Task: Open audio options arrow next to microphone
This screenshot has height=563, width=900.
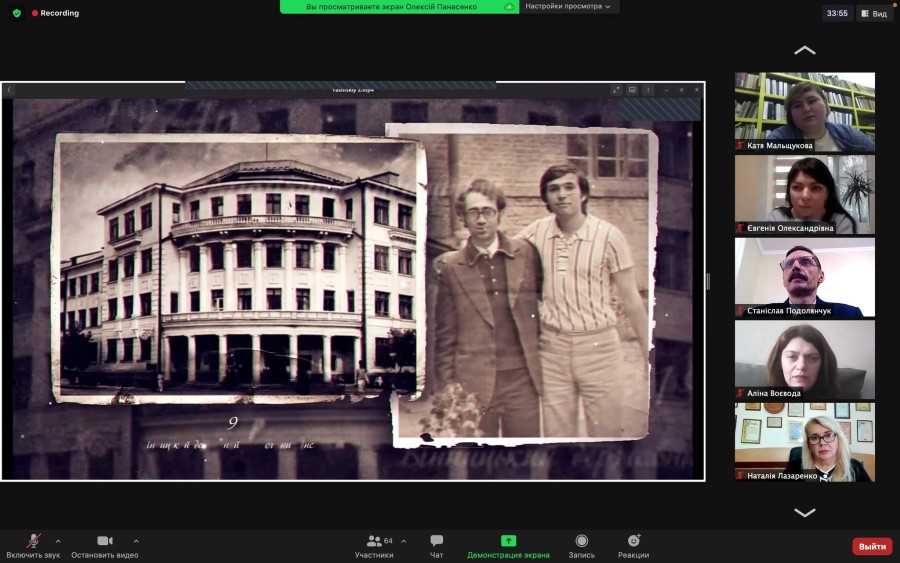Action: [58, 541]
